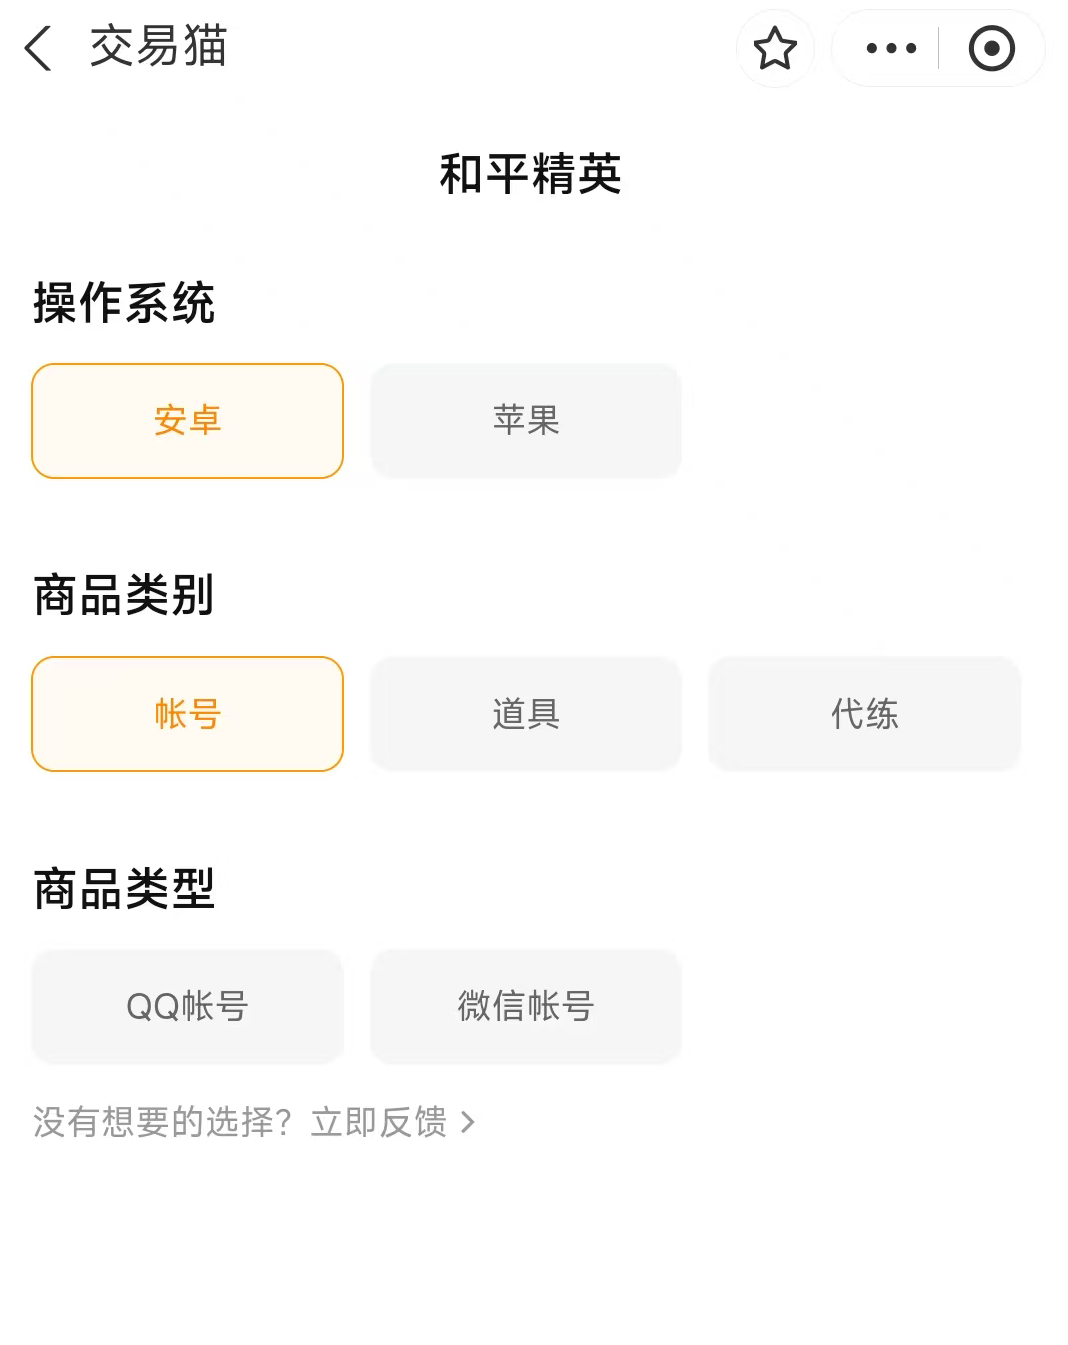The width and height of the screenshot is (1068, 1345).
Task: Choose the 微信帐号 product type
Action: (526, 1006)
